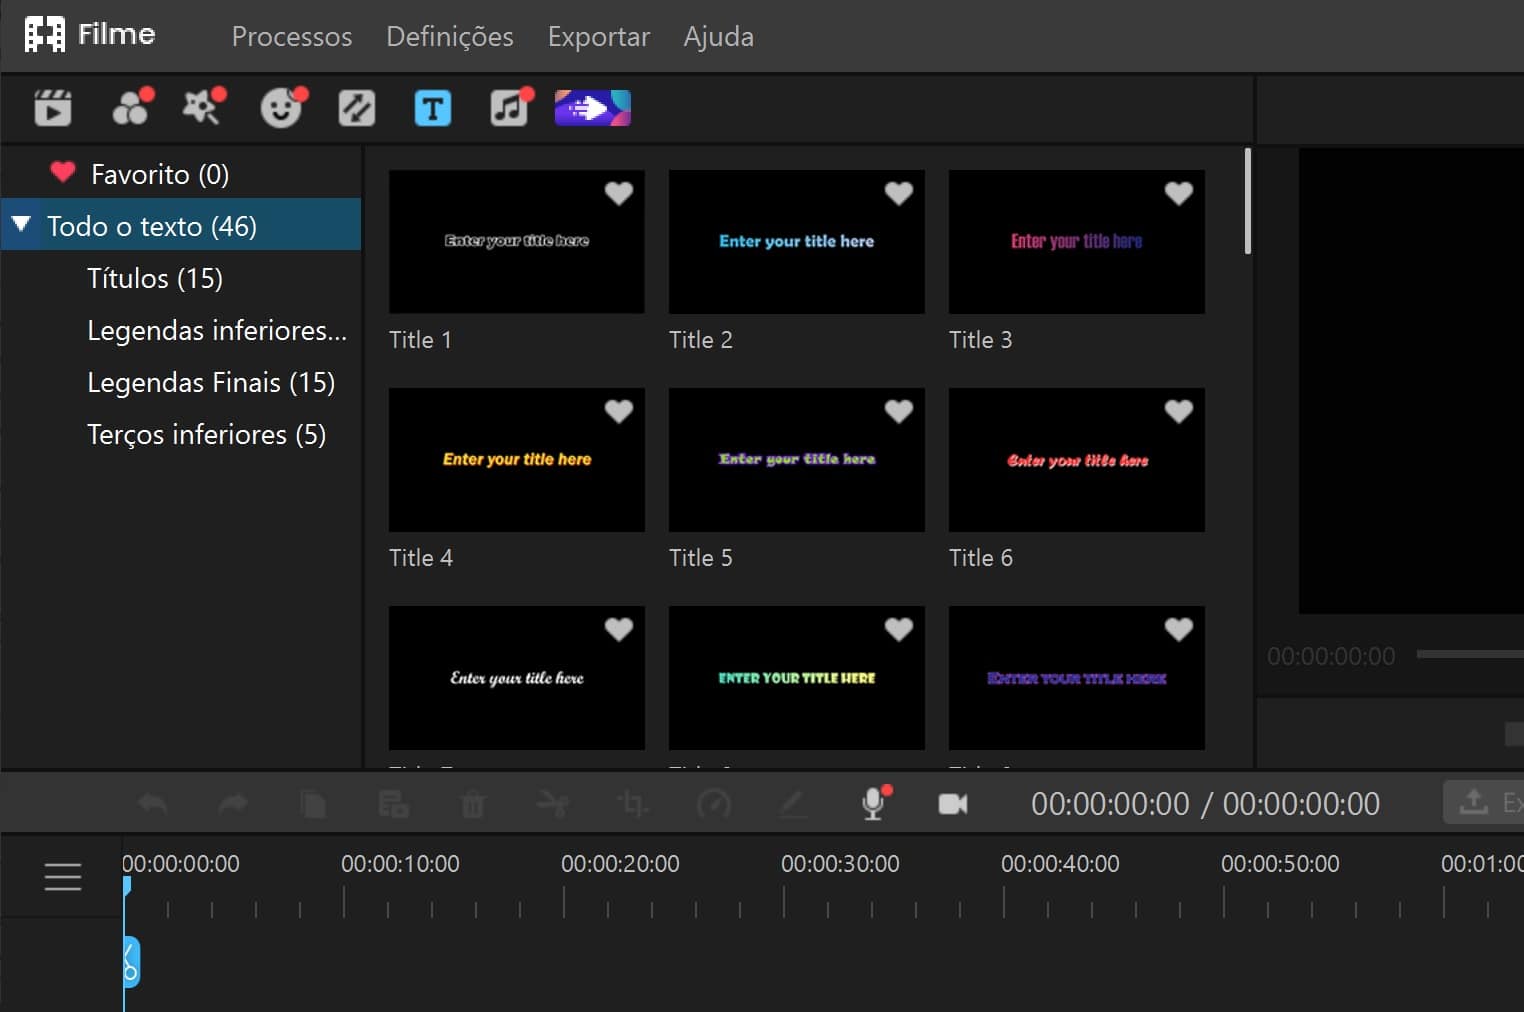Favorite Title 2 with heart icon

899,193
